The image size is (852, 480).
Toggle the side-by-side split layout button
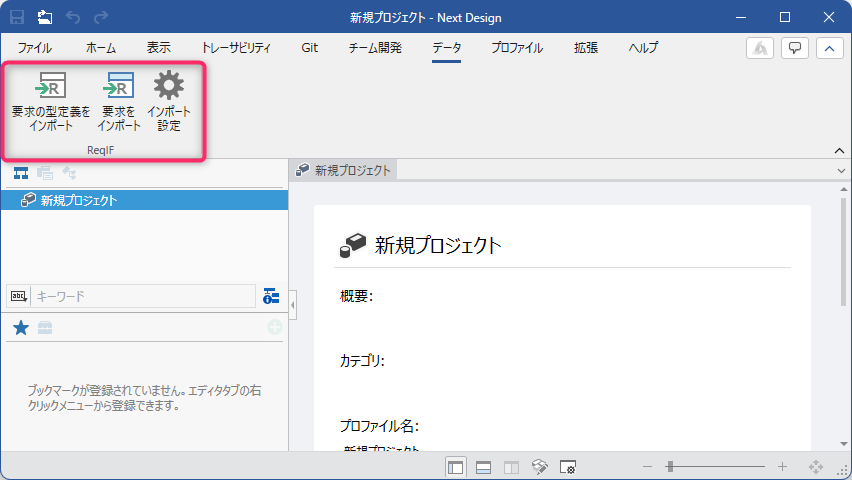point(511,467)
